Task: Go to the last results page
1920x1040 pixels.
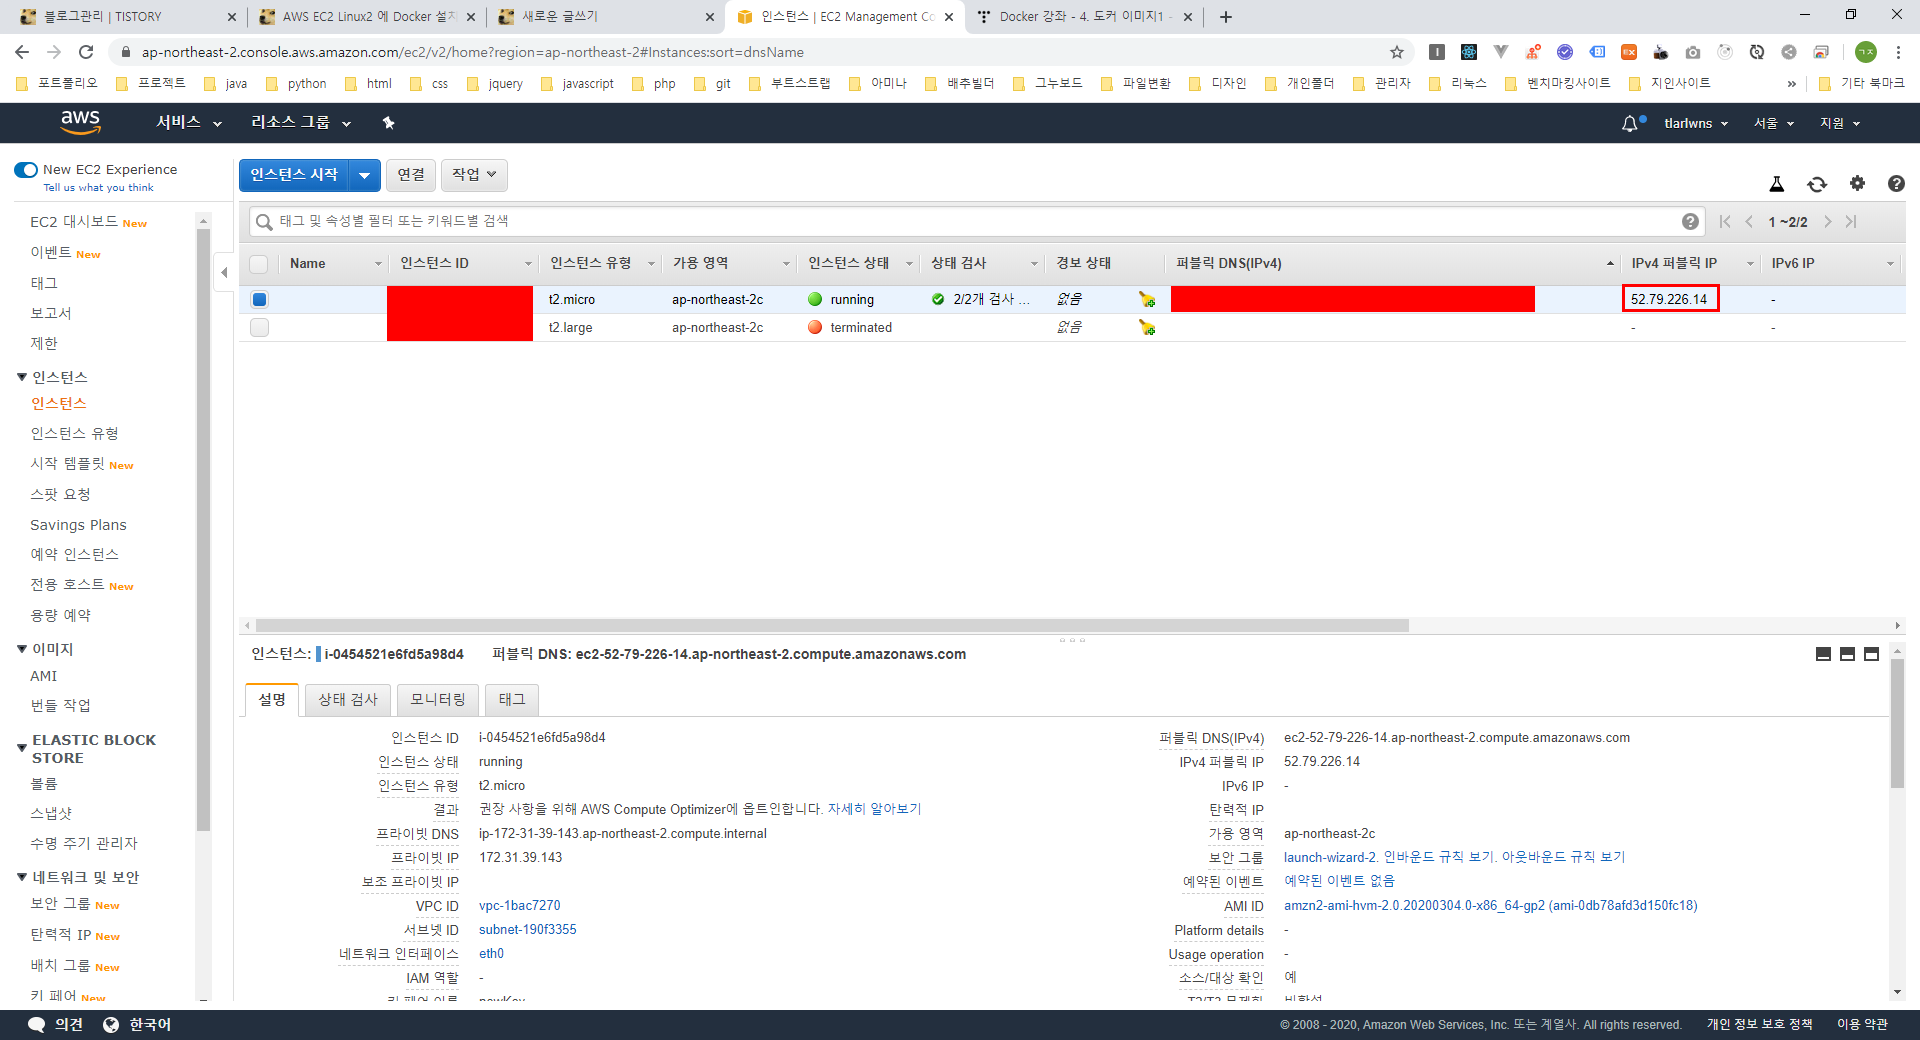Action: [x=1851, y=221]
